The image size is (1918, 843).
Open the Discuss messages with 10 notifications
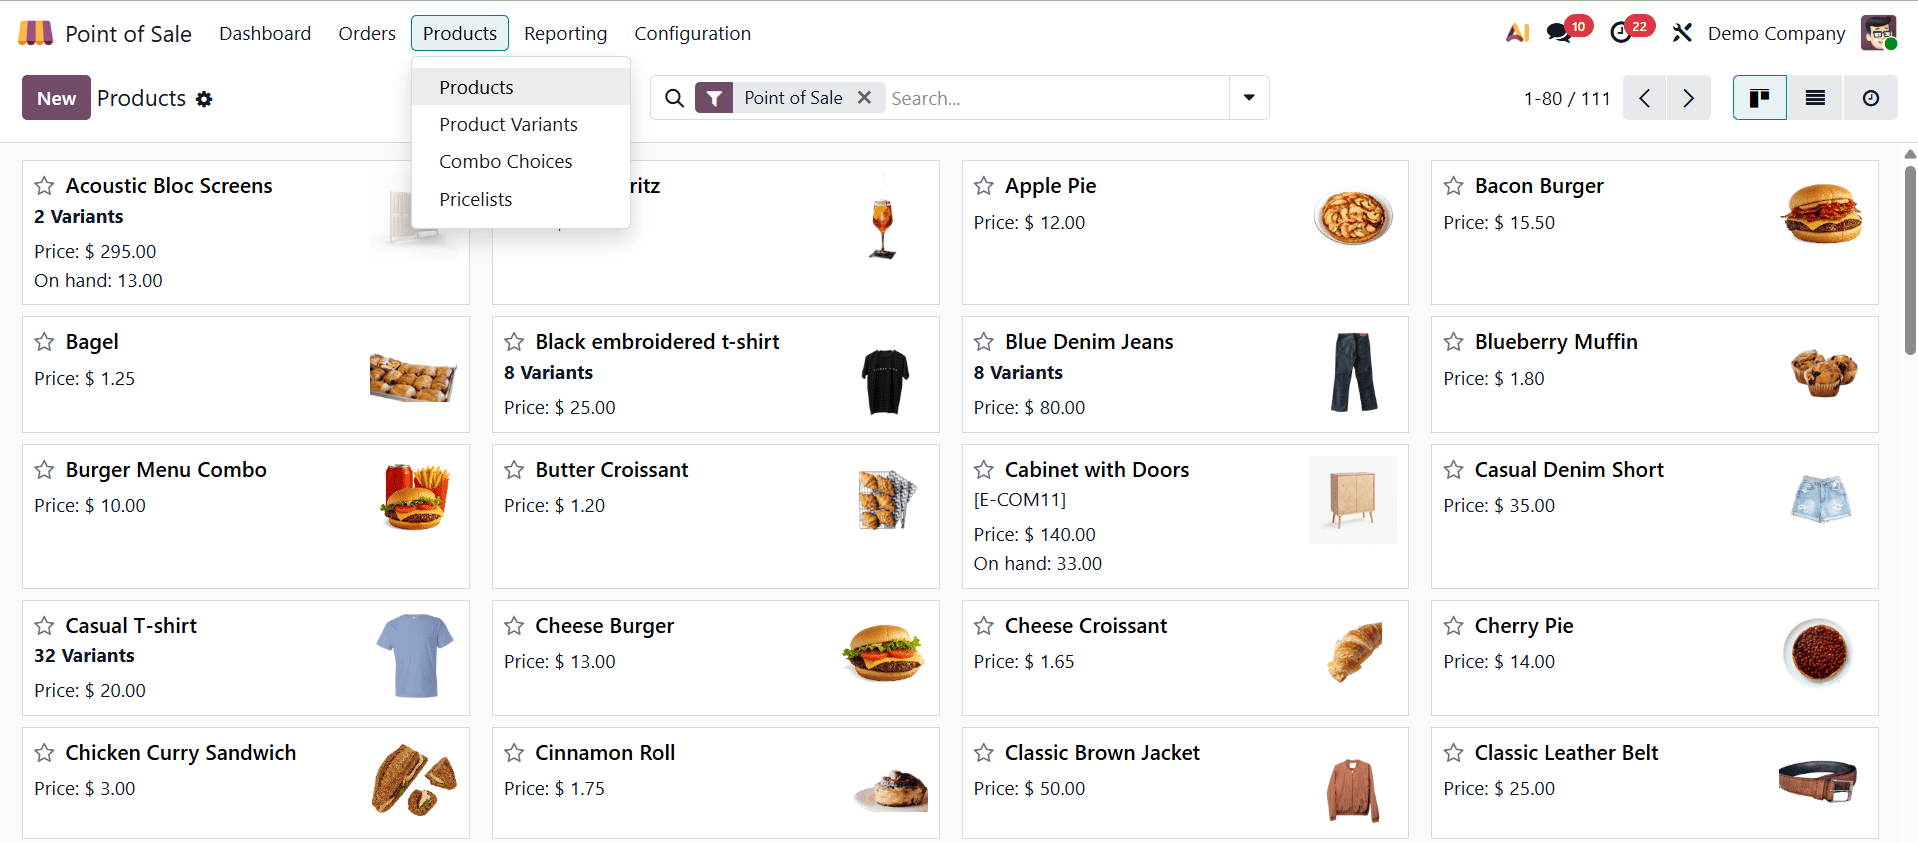pos(1558,32)
